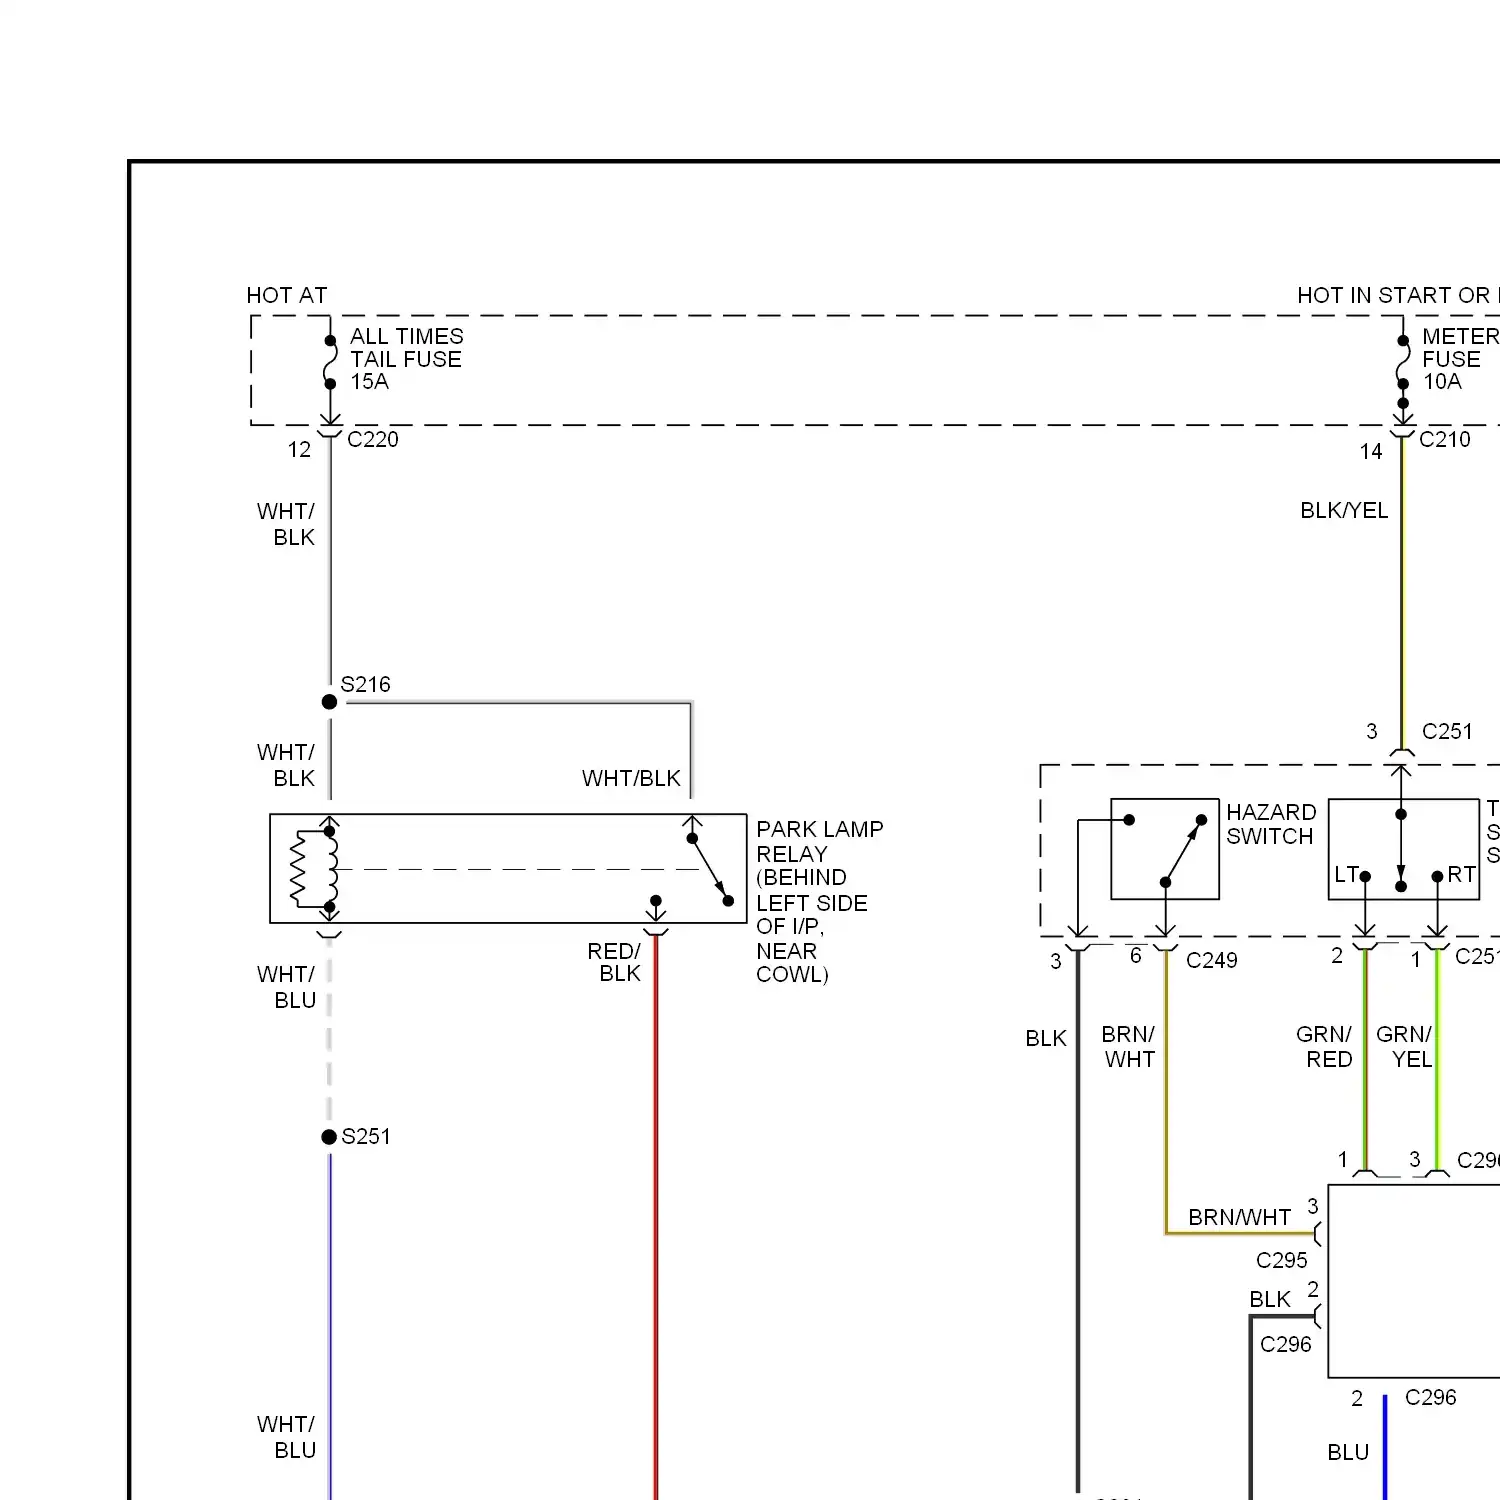The image size is (1500, 1500).
Task: Select WHT/BLU label just under the relay coil
Action: coord(286,987)
